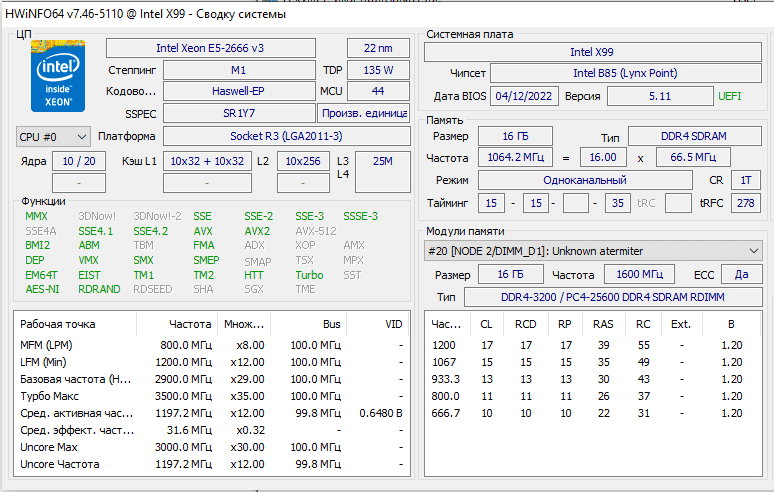774x492 pixels.
Task: Click the AVX2 feature indicator
Action: click(x=257, y=231)
